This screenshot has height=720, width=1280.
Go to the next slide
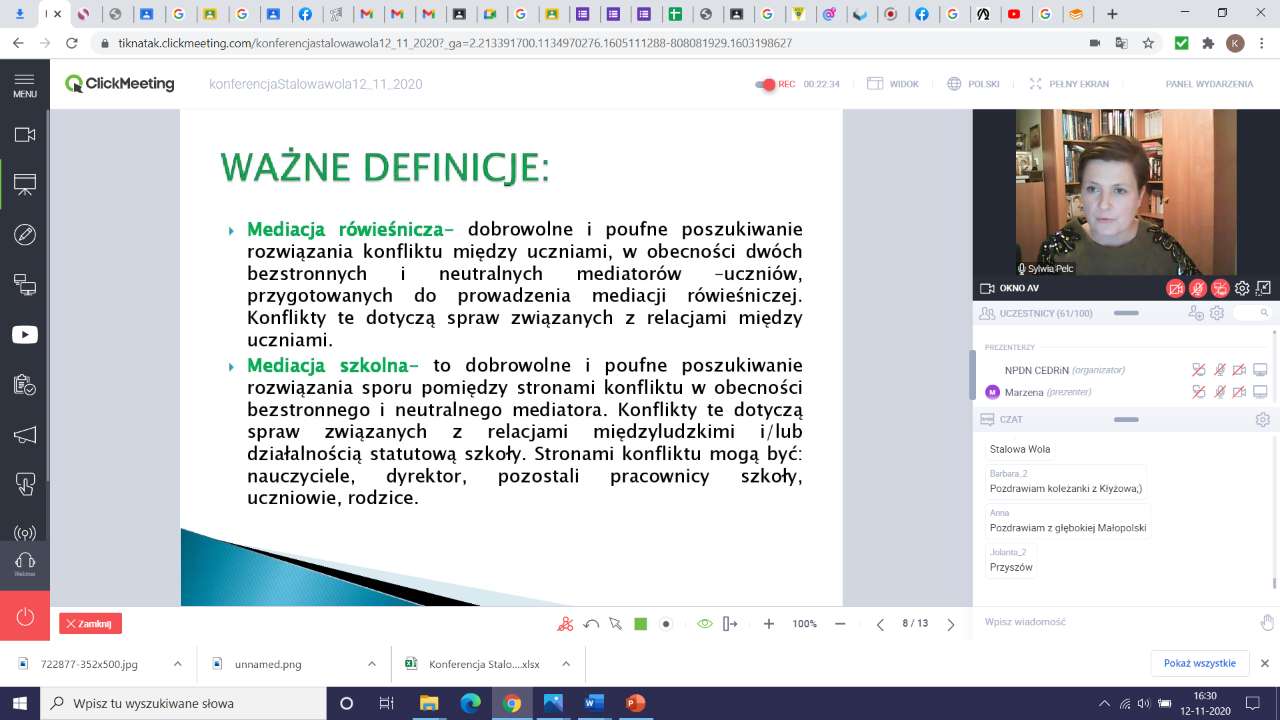pyautogui.click(x=950, y=624)
